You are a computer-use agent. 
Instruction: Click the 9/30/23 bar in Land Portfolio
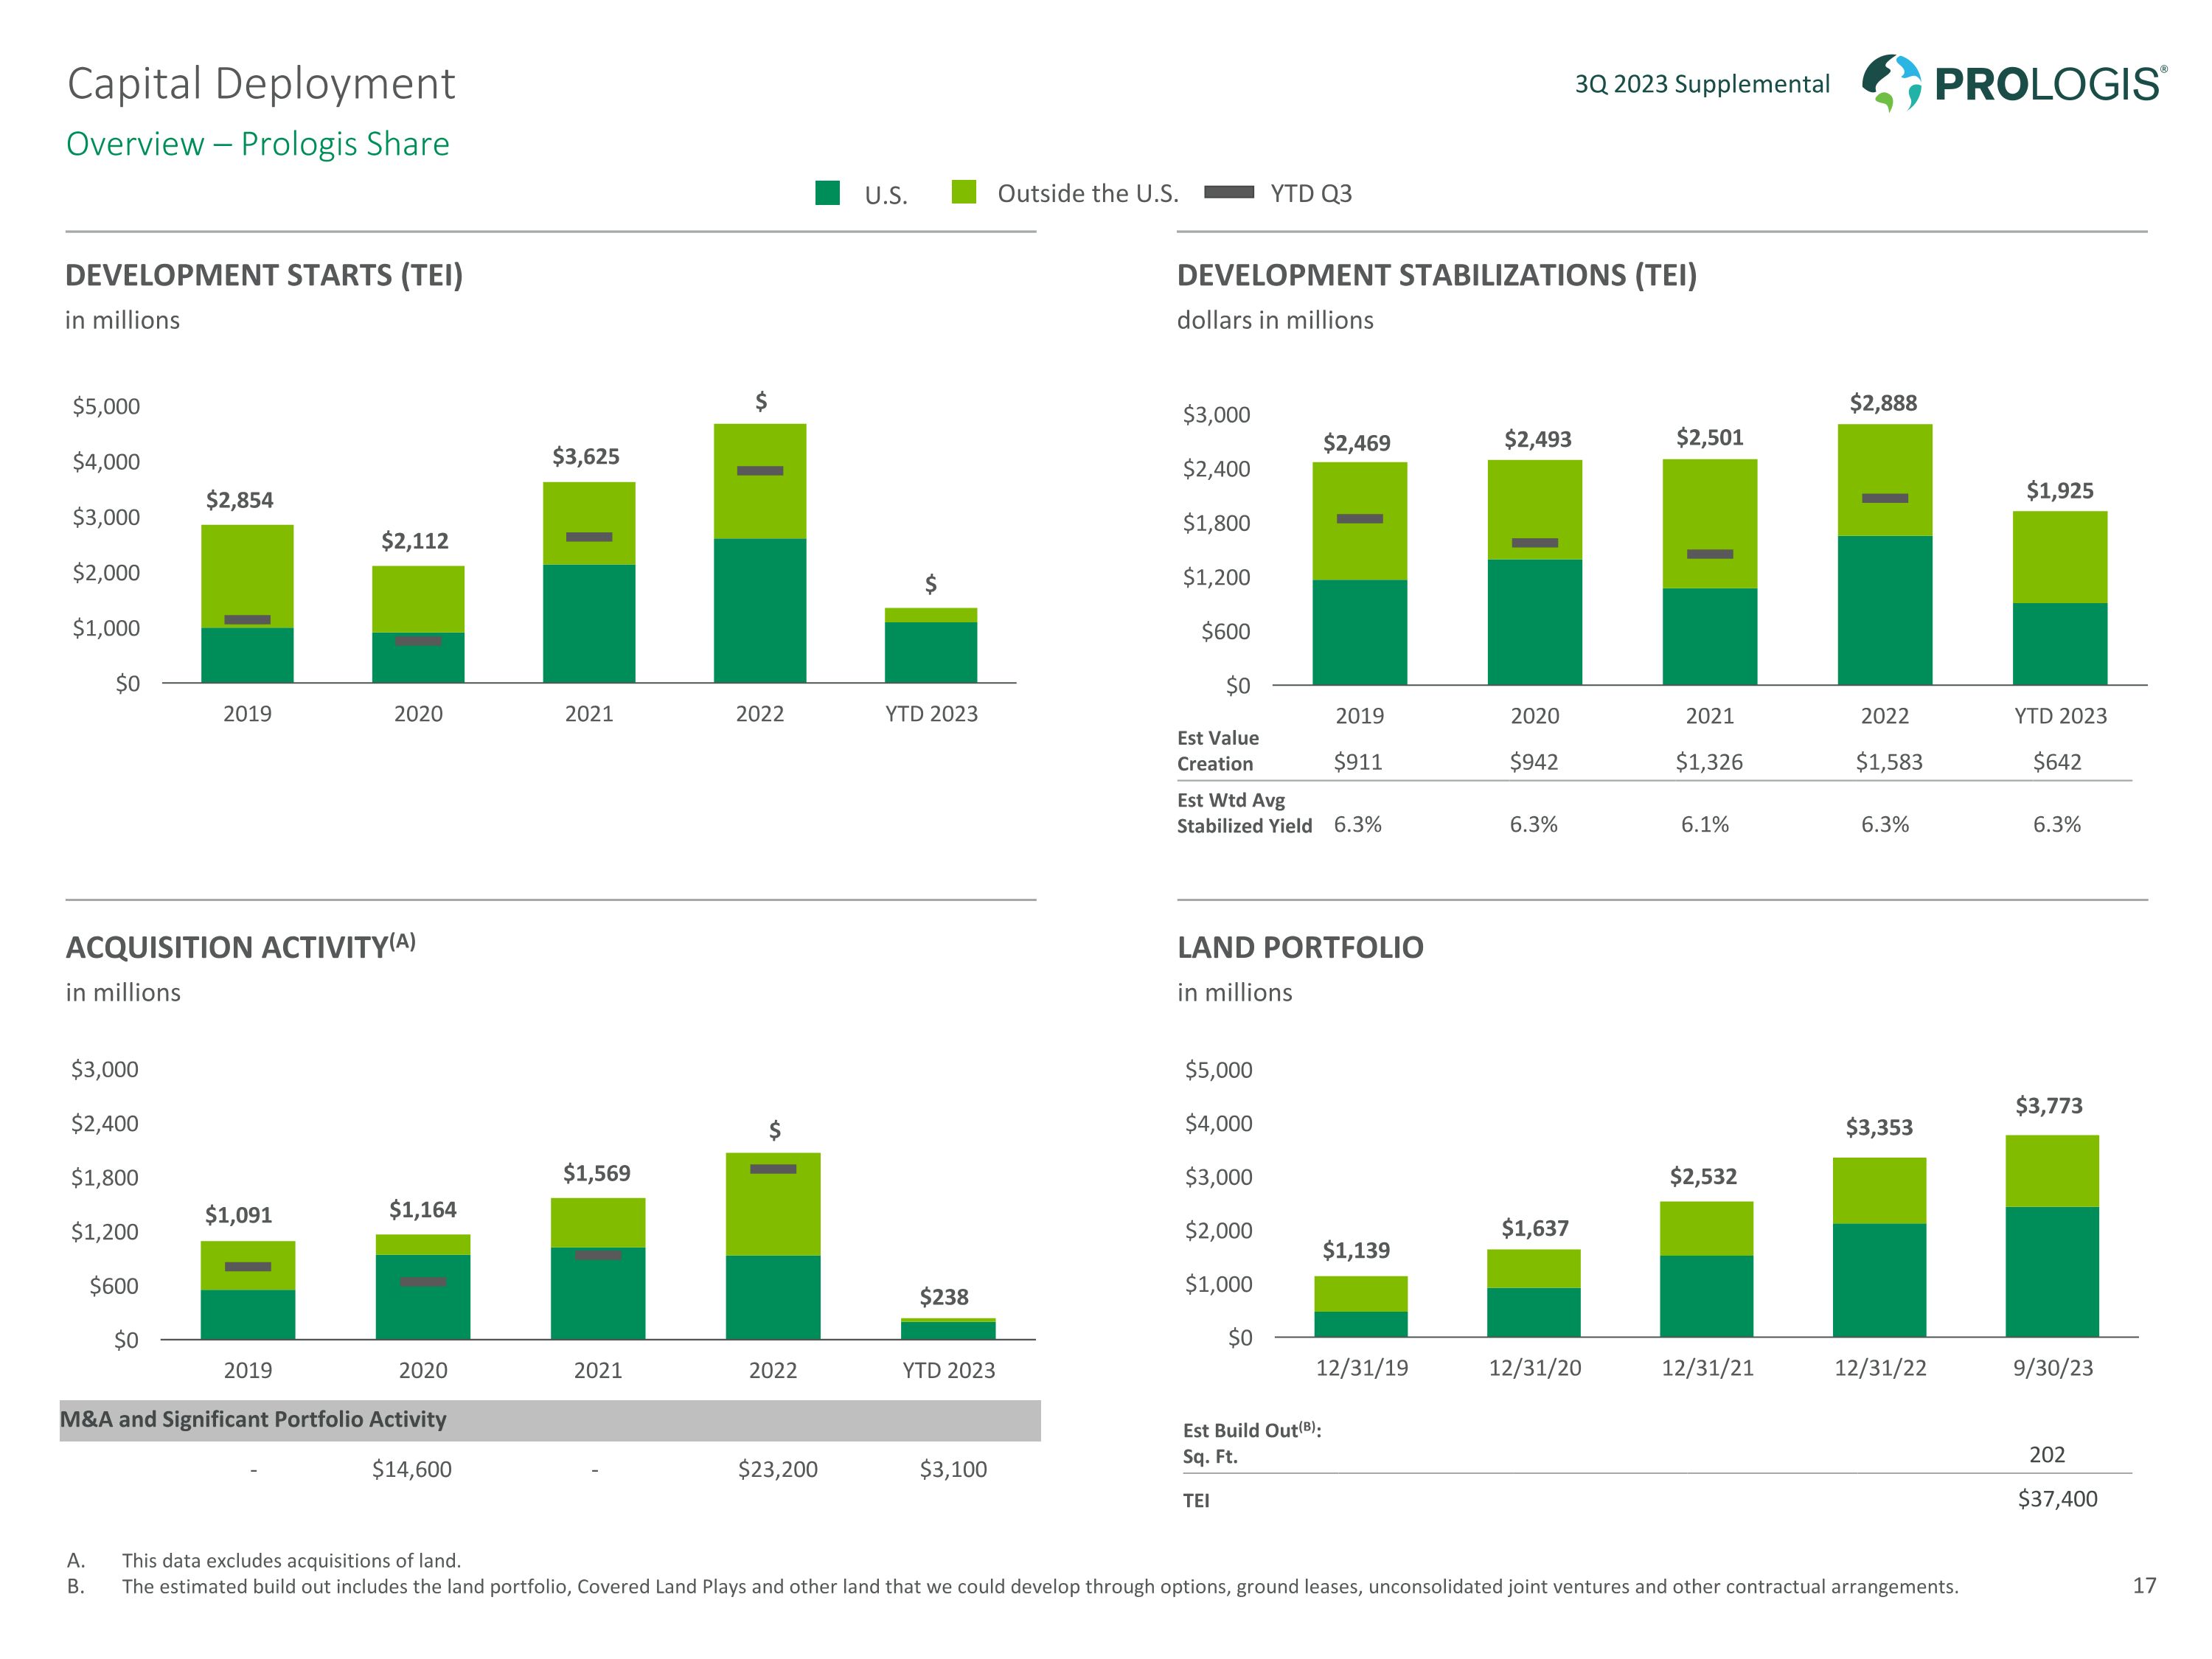(2051, 1235)
